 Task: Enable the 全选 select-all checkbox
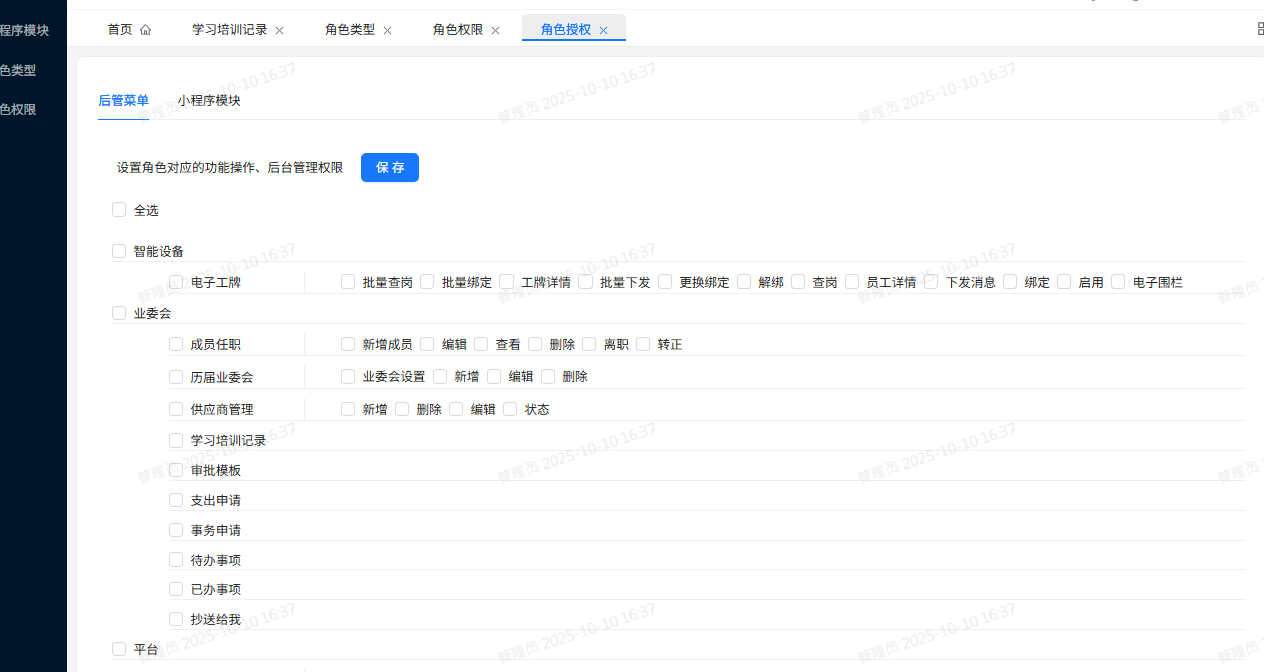[119, 210]
